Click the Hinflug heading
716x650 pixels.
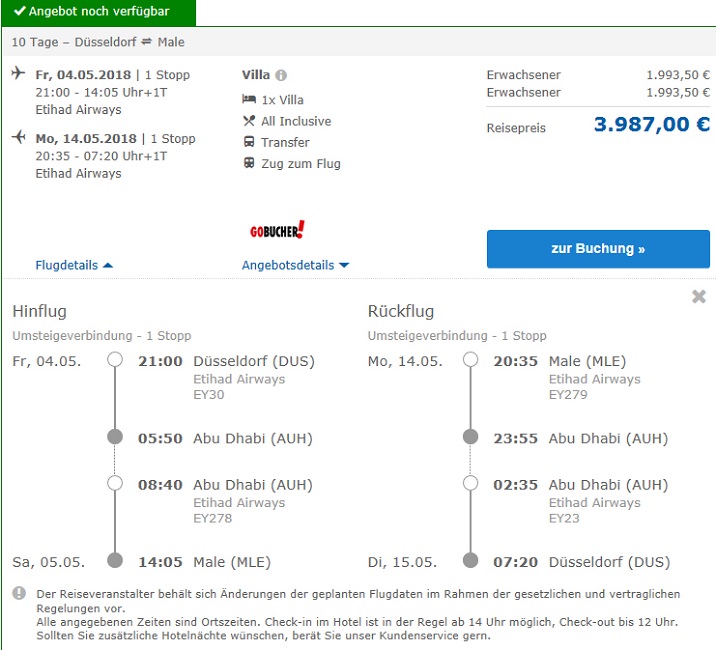39,311
